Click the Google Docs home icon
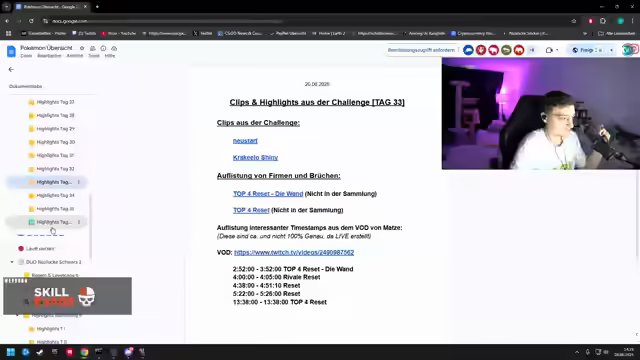 click(11, 51)
